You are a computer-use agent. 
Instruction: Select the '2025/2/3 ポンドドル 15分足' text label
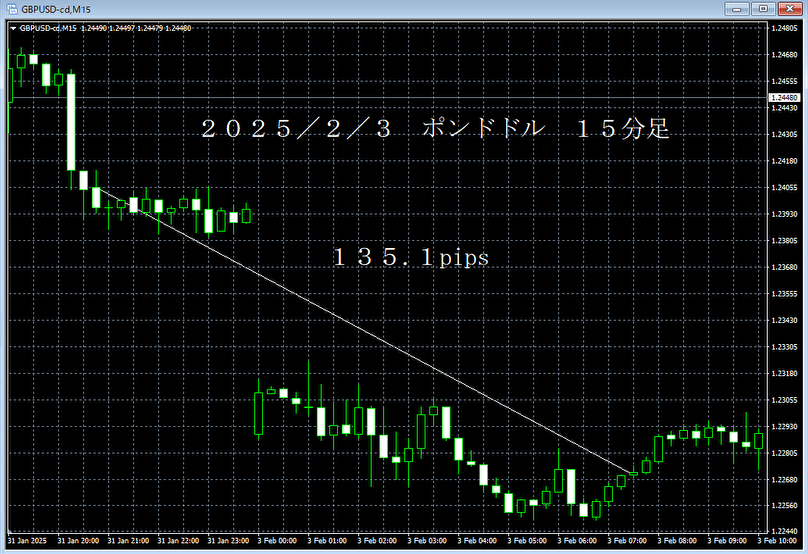click(x=435, y=128)
